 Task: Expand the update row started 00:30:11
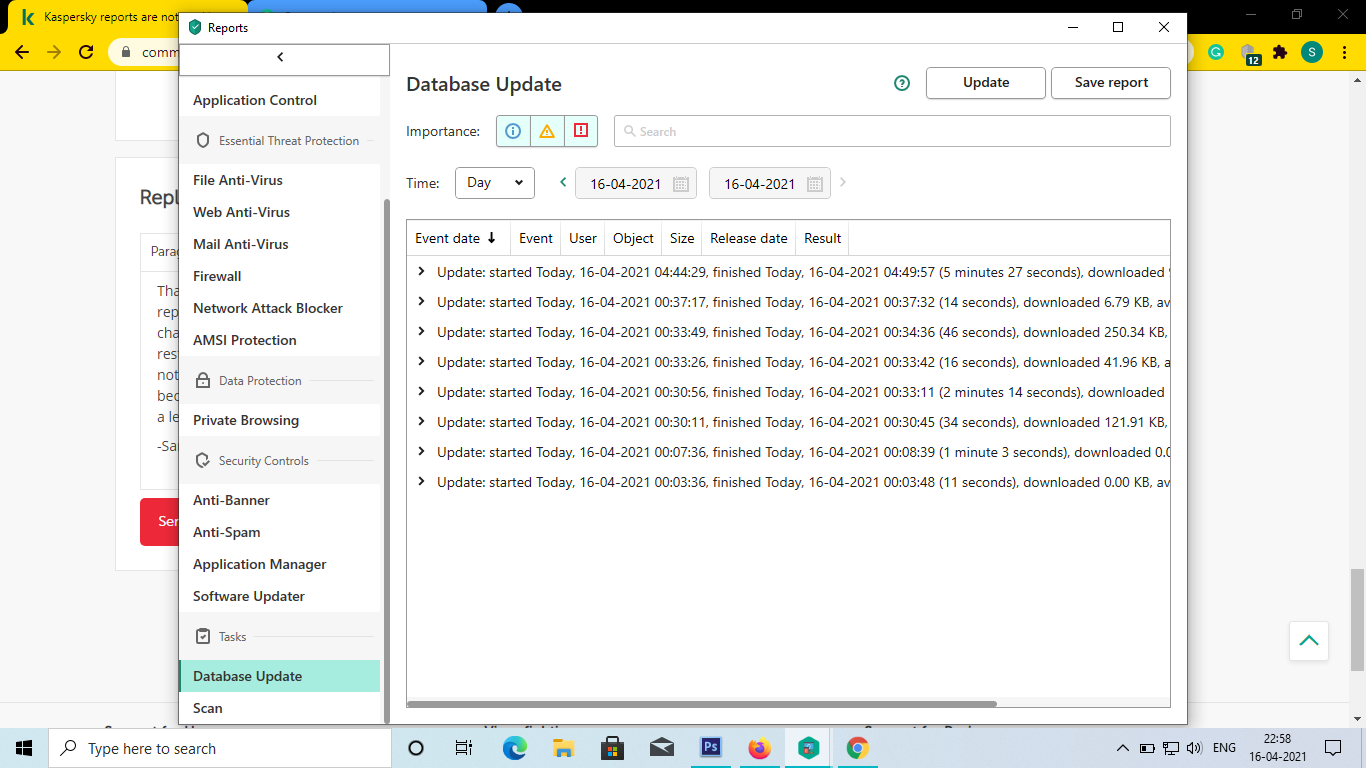click(421, 422)
